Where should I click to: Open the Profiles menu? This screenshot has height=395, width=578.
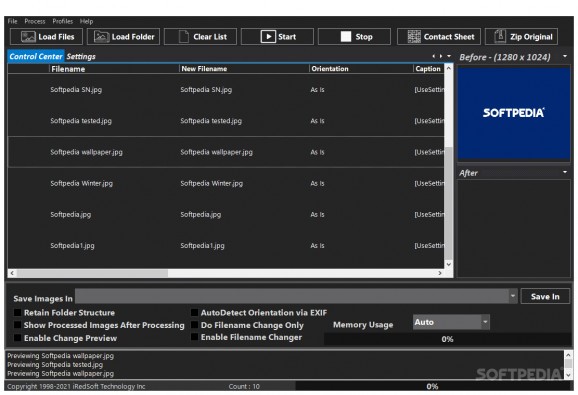[x=62, y=21]
